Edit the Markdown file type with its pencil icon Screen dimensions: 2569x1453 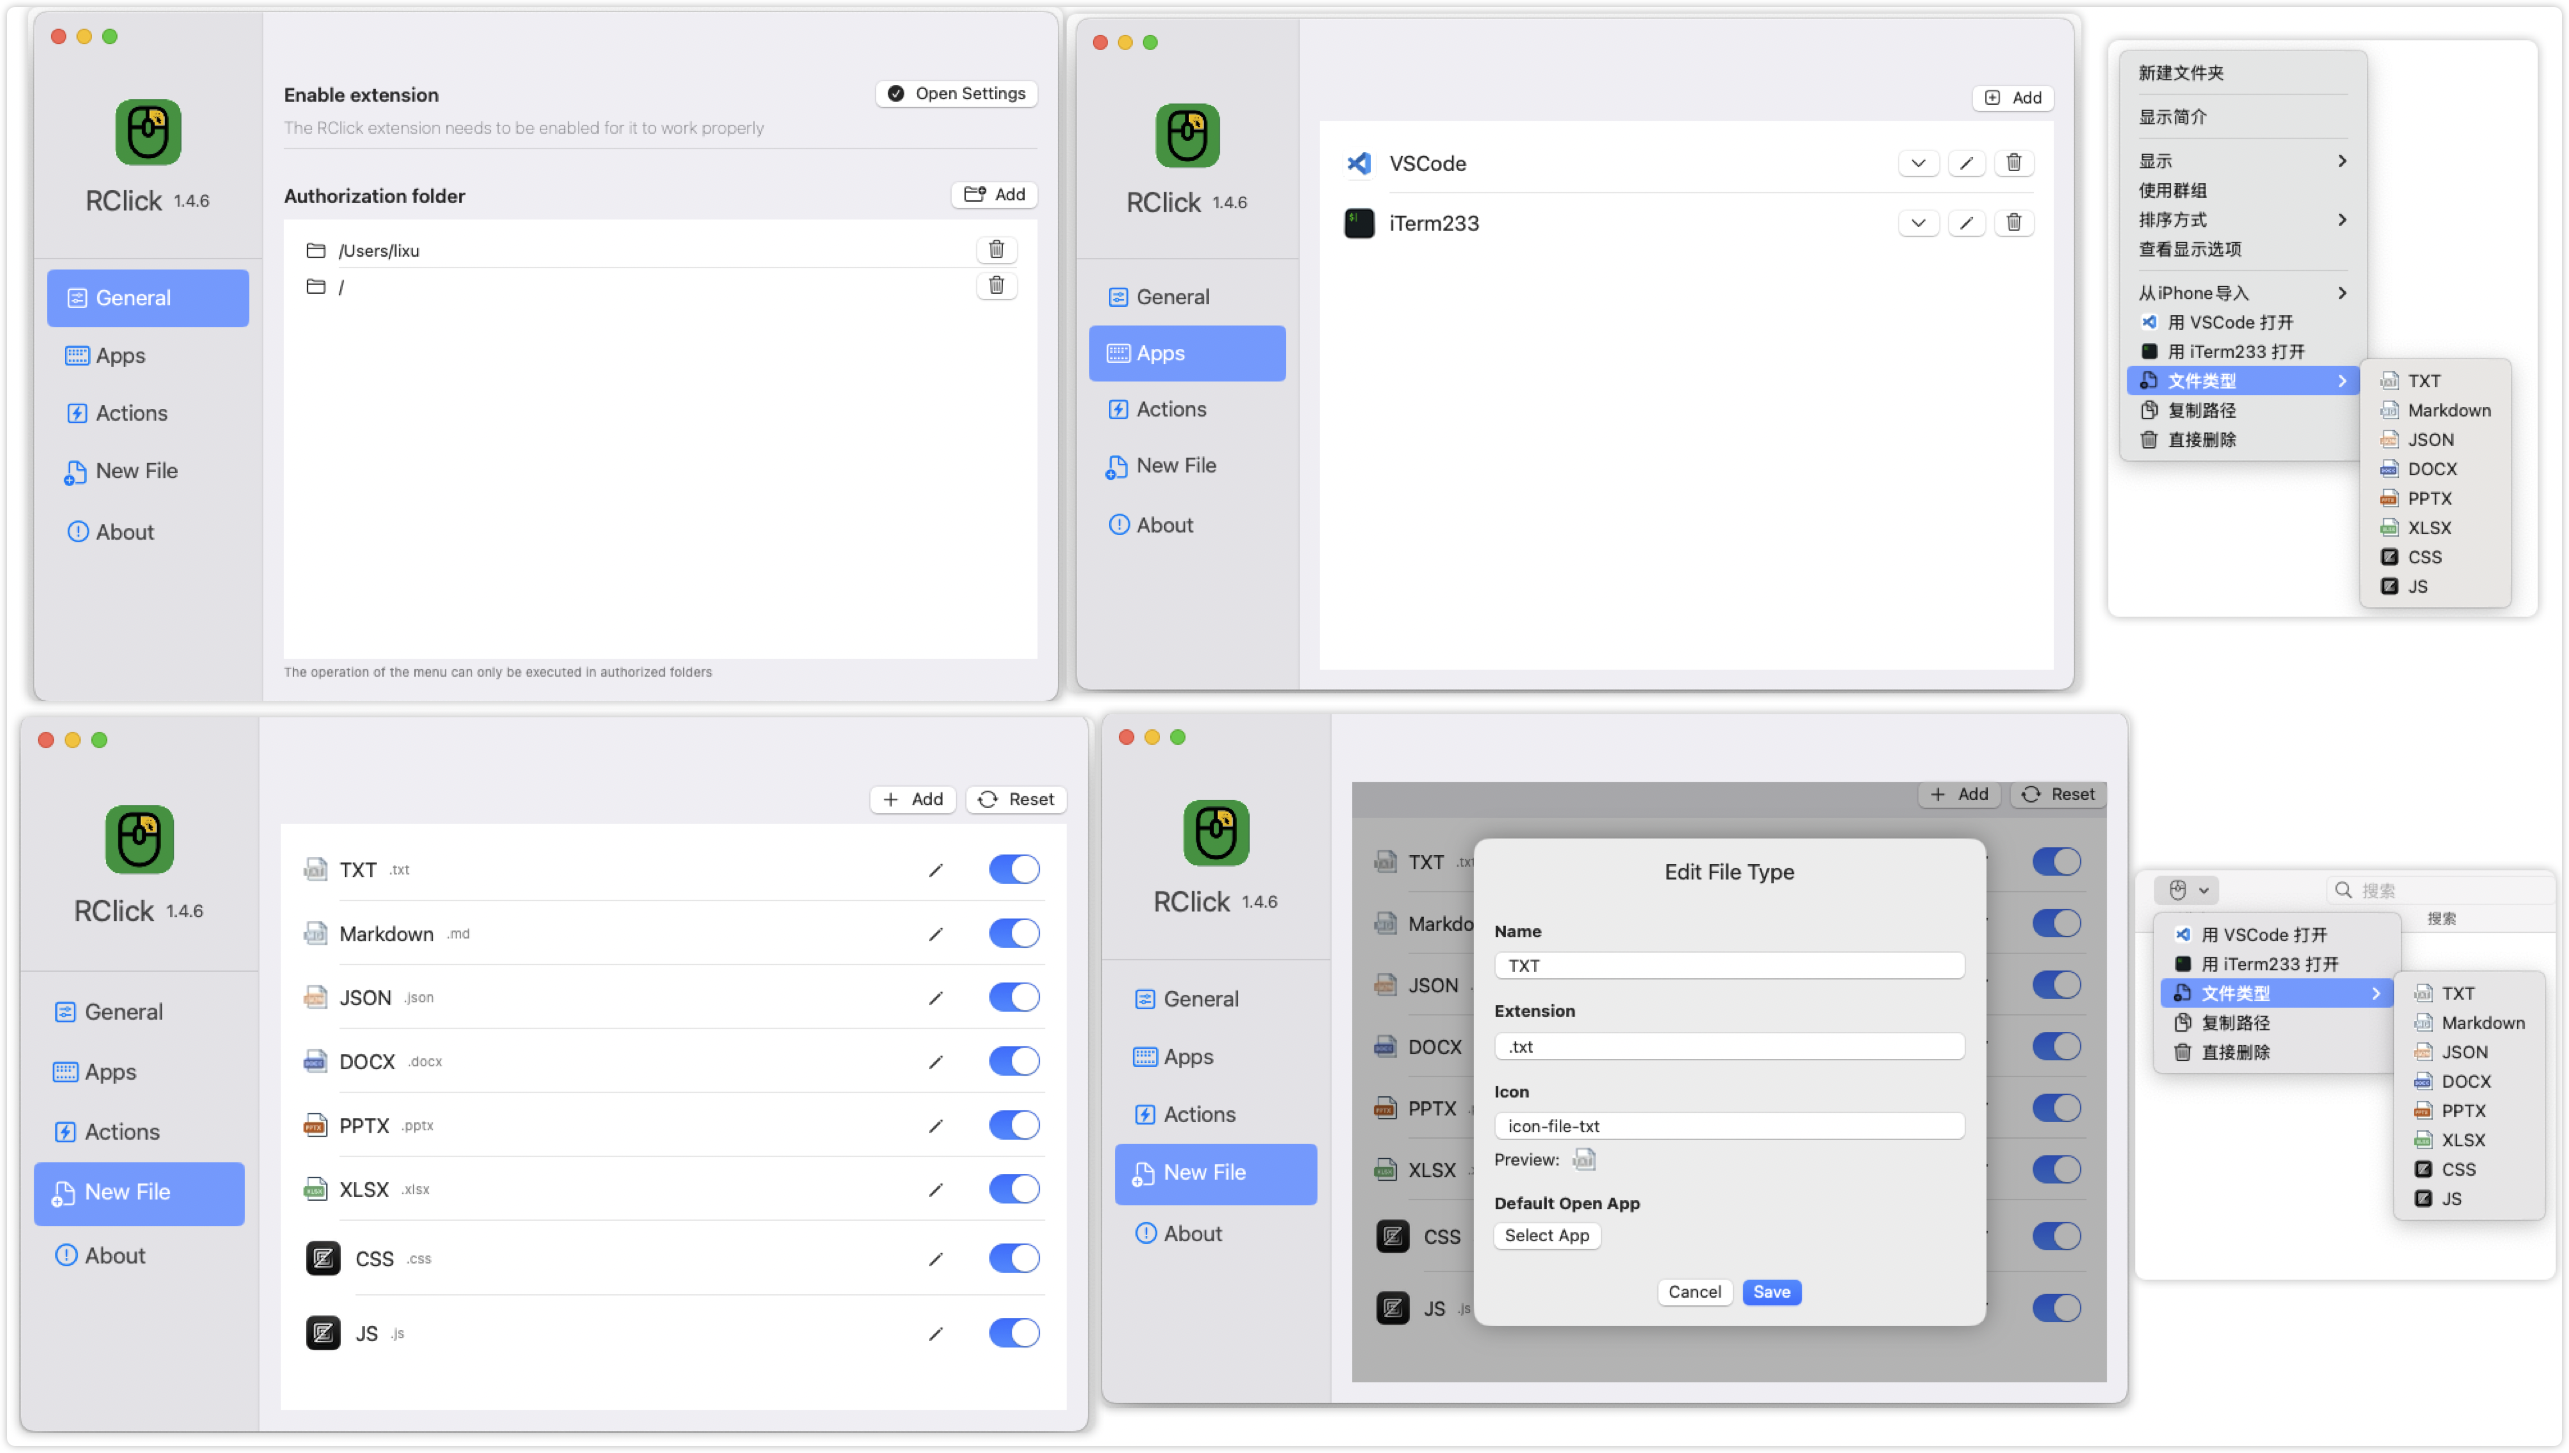[x=935, y=934]
